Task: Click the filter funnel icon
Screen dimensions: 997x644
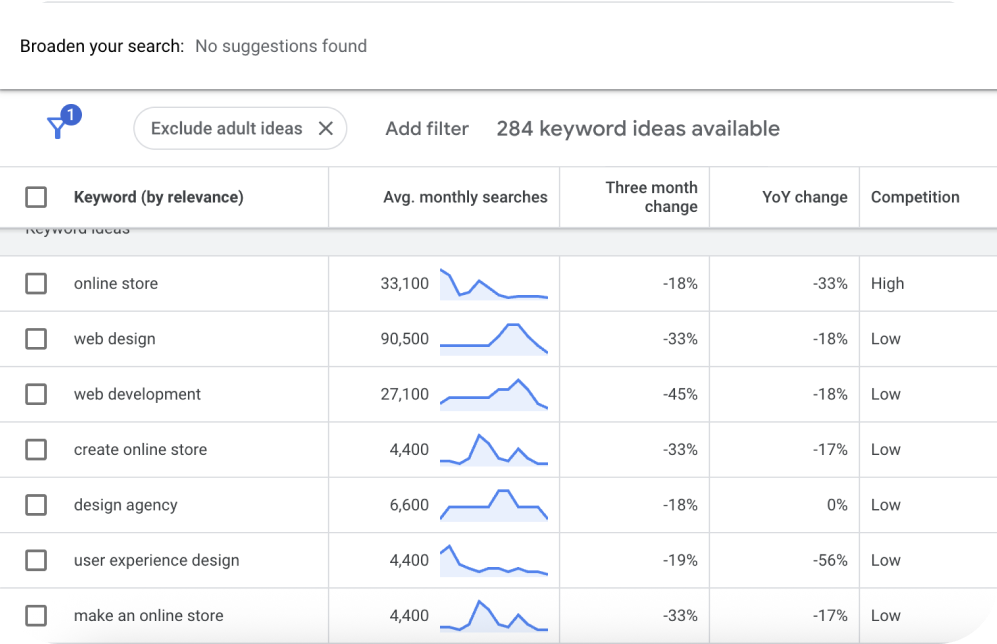Action: coord(58,128)
